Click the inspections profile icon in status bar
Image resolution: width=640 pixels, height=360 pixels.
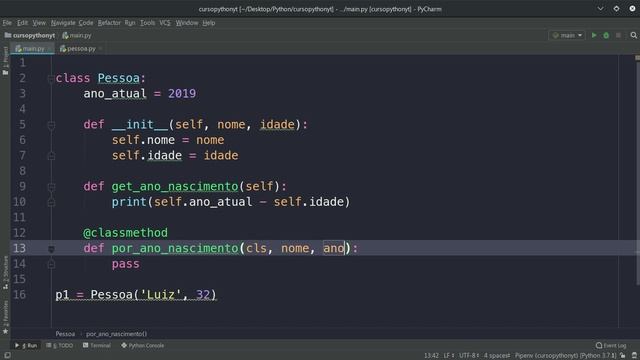pyautogui.click(x=634, y=356)
